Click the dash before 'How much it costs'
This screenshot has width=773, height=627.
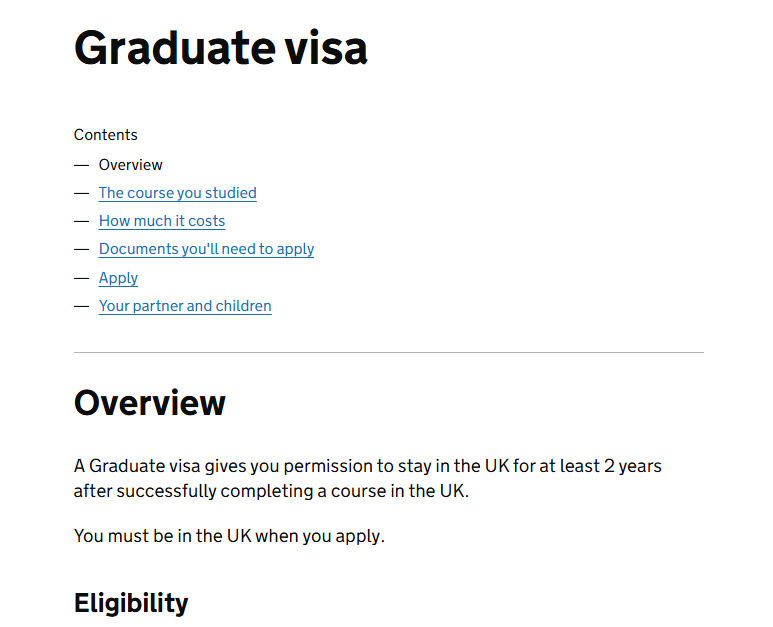pyautogui.click(x=81, y=221)
